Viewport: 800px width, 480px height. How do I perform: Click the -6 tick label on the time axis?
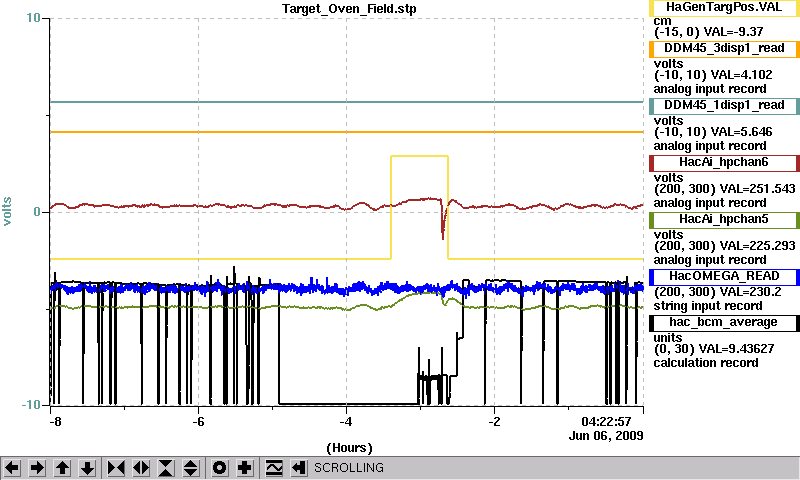[x=198, y=422]
